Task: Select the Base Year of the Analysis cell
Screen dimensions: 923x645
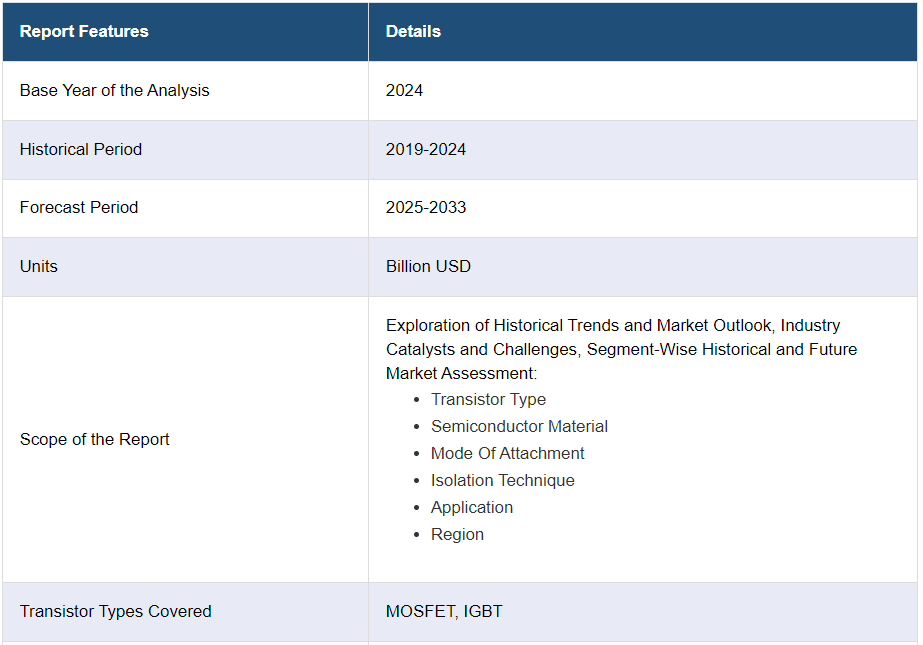Action: click(115, 91)
